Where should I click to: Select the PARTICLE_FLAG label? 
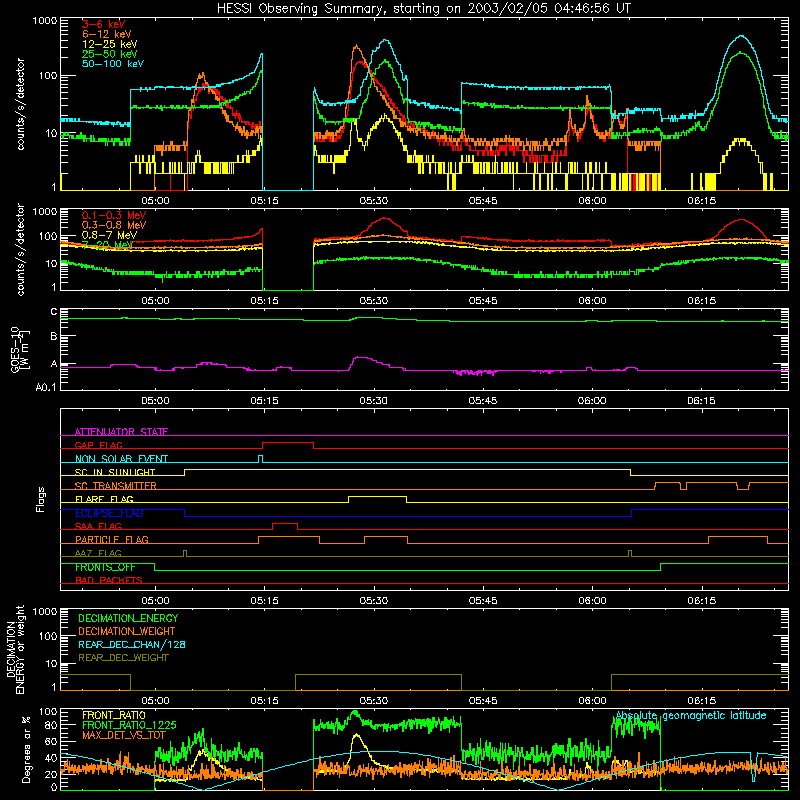[x=112, y=540]
